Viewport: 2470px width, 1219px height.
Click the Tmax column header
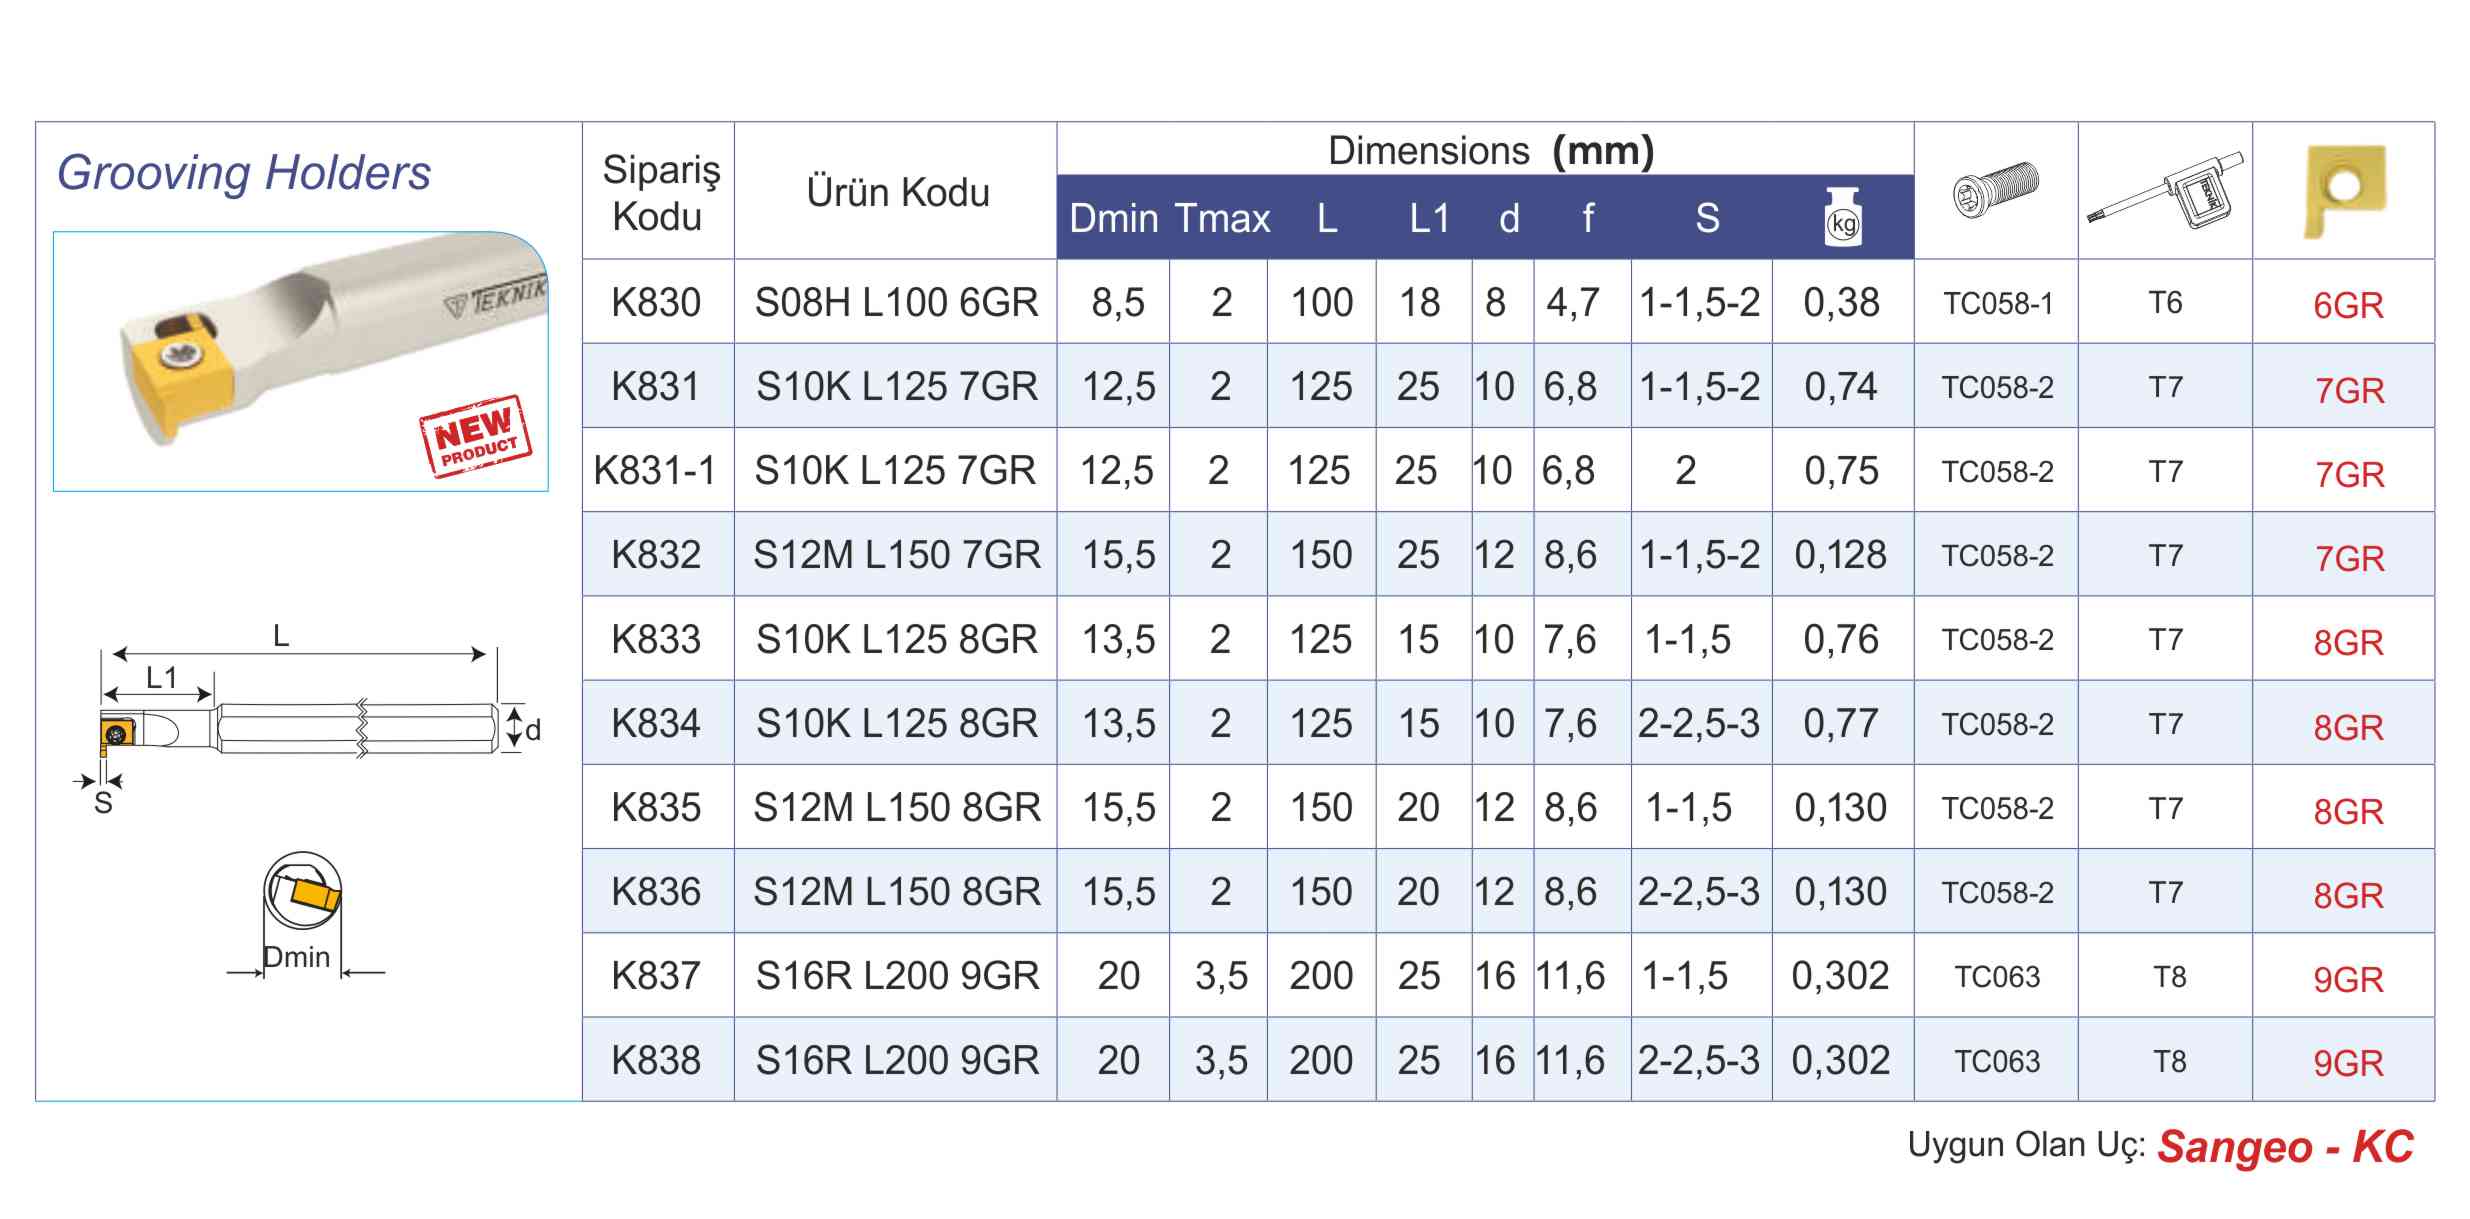tap(1221, 218)
